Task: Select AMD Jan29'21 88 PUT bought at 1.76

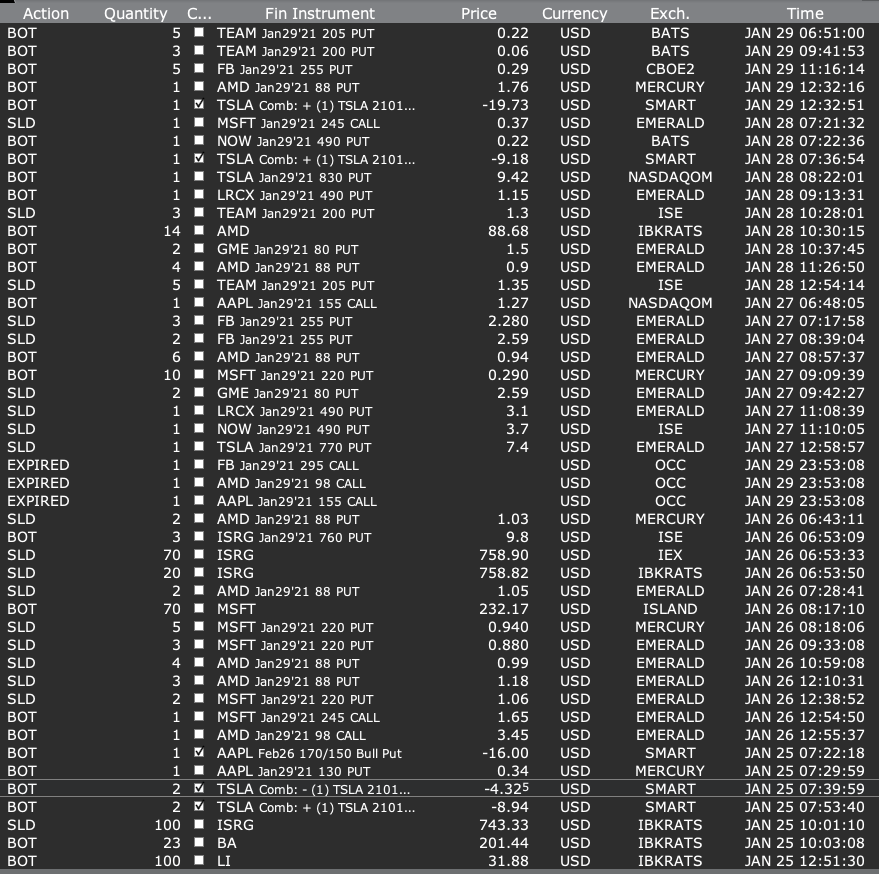Action: [x=288, y=87]
